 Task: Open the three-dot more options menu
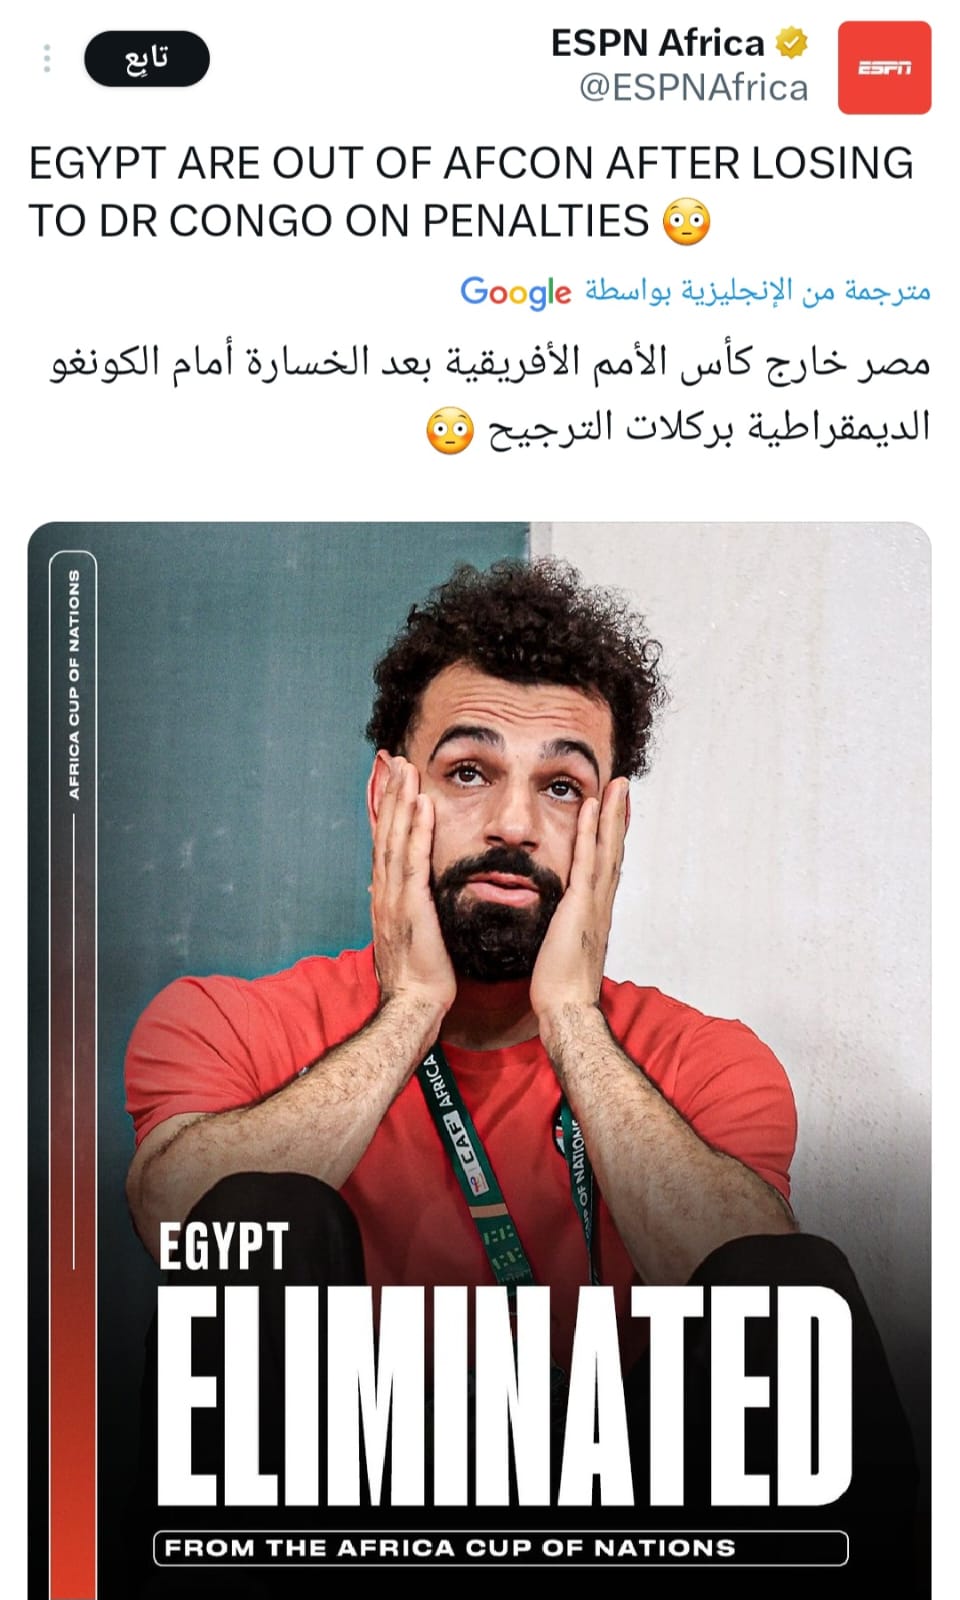coord(47,59)
